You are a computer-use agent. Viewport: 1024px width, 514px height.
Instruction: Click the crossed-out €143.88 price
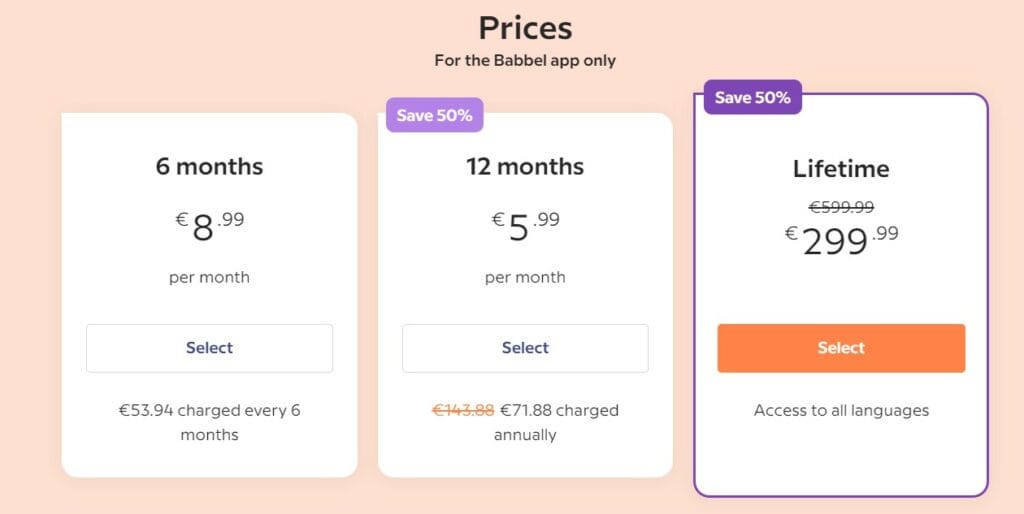(463, 410)
